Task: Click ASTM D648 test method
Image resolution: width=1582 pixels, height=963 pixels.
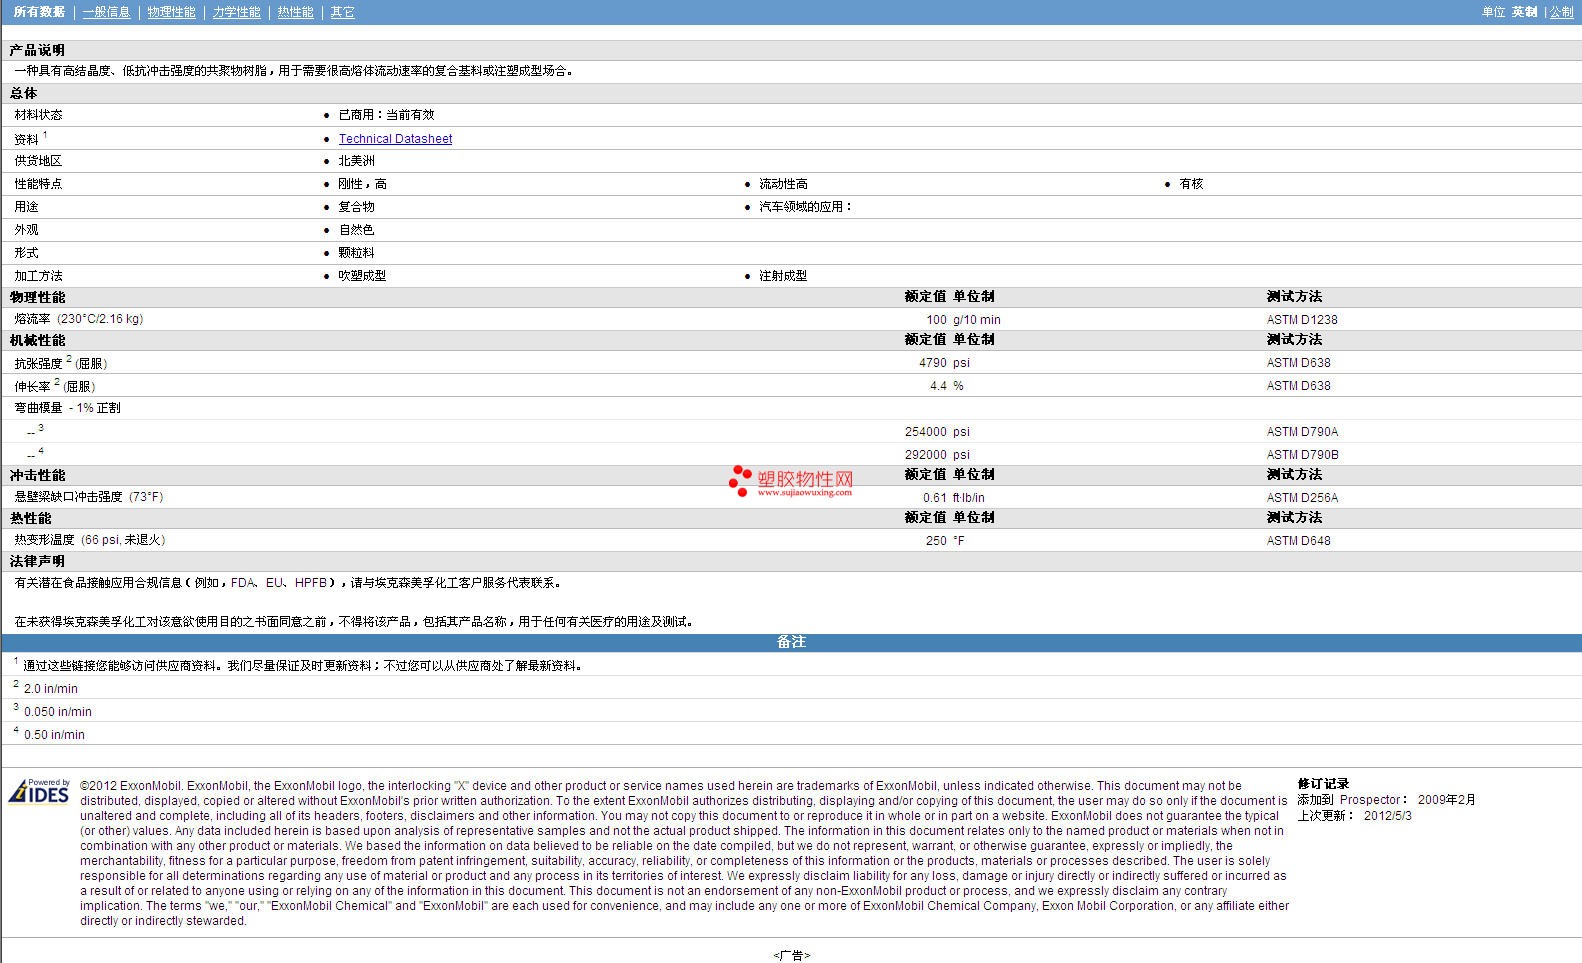Action: point(1298,541)
